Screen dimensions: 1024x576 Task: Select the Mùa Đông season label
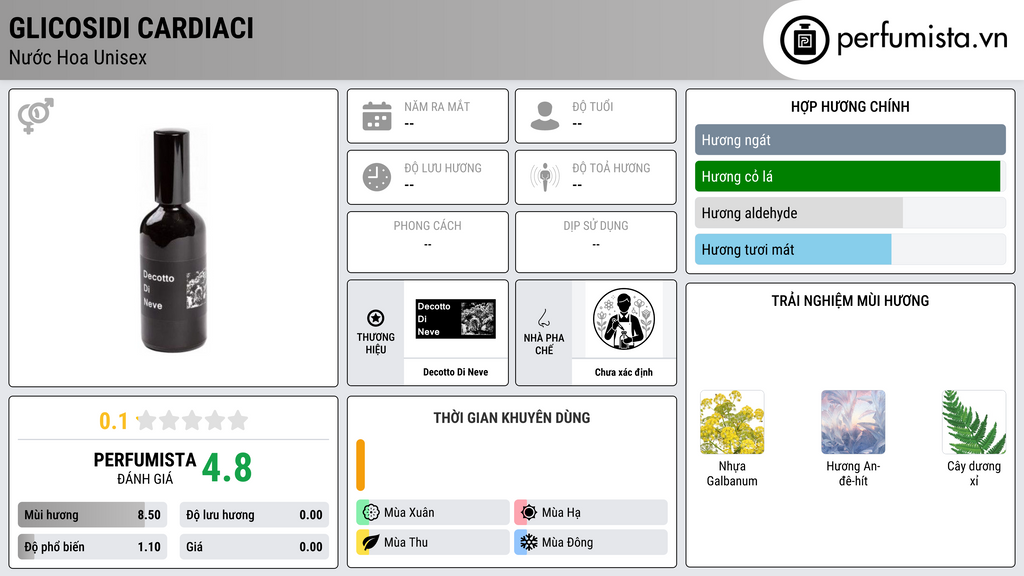(567, 542)
